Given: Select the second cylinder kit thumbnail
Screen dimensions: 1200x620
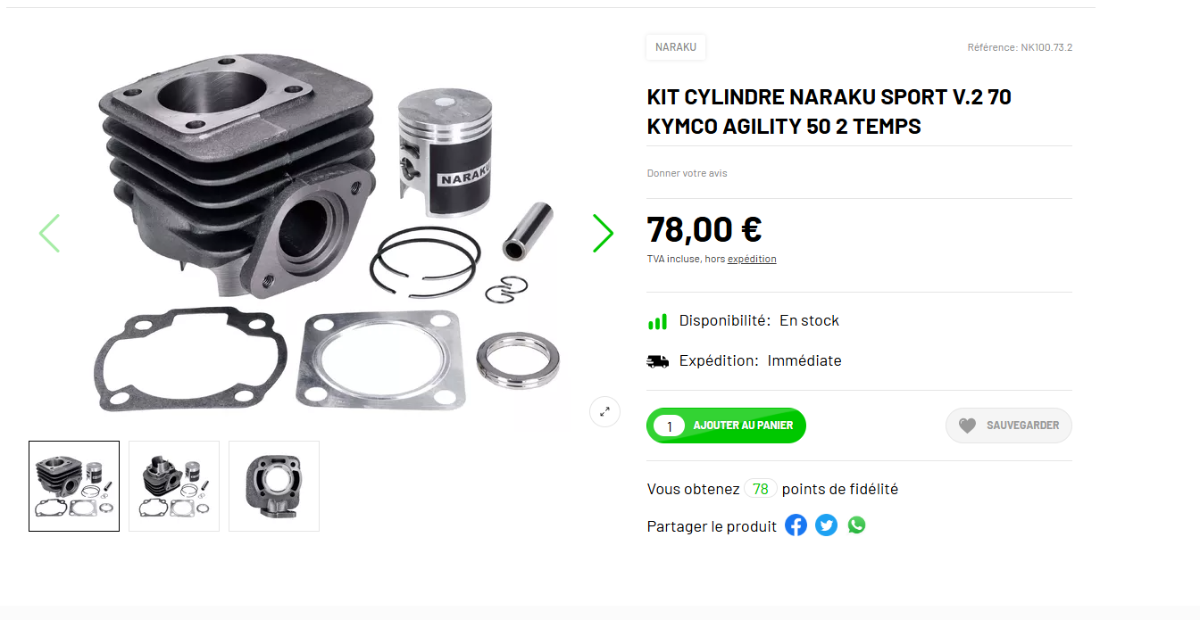Looking at the screenshot, I should pos(174,486).
